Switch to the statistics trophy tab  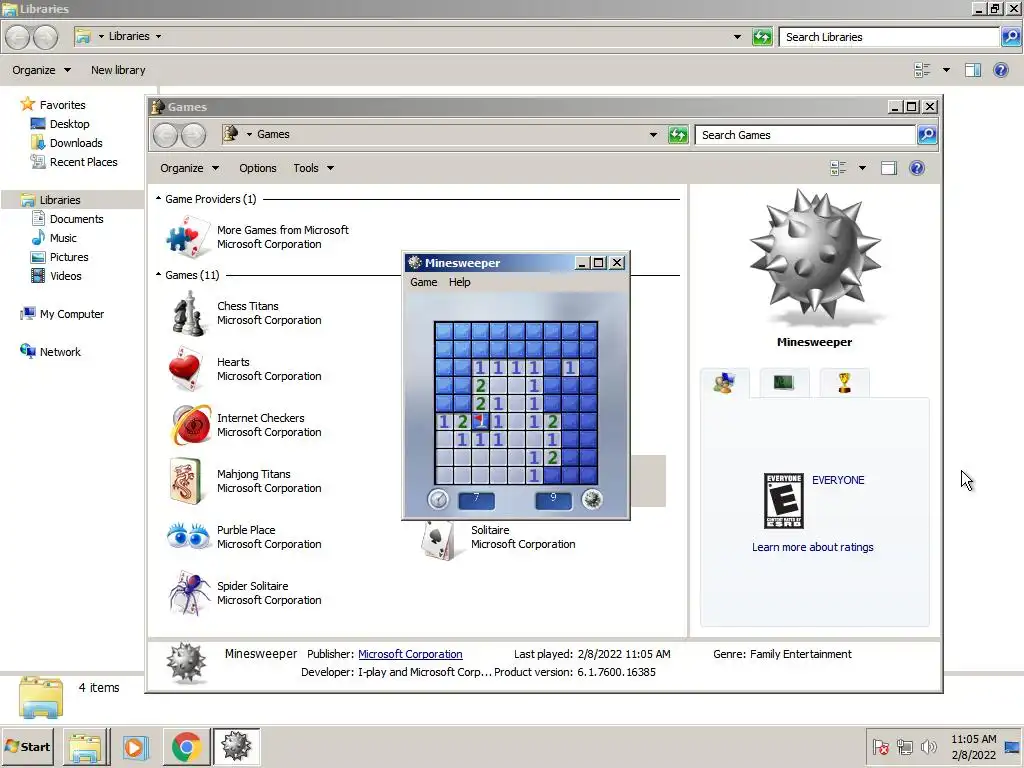844,382
